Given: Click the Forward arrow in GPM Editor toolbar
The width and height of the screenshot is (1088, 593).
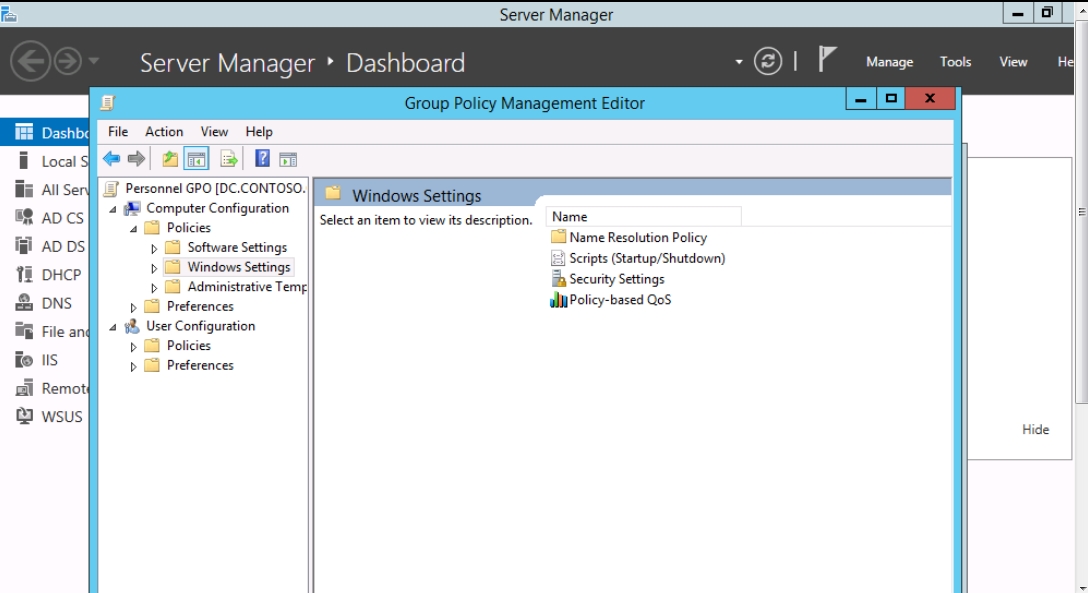Looking at the screenshot, I should 137,159.
